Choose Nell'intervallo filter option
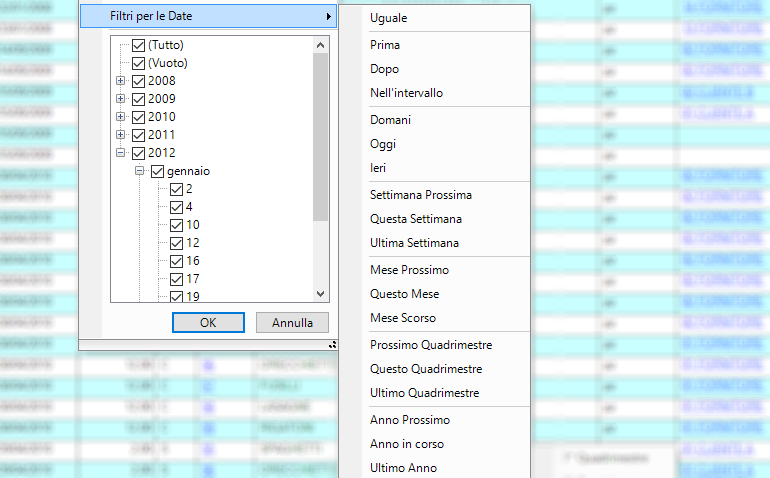Screen dimensions: 770x478 (406, 93)
